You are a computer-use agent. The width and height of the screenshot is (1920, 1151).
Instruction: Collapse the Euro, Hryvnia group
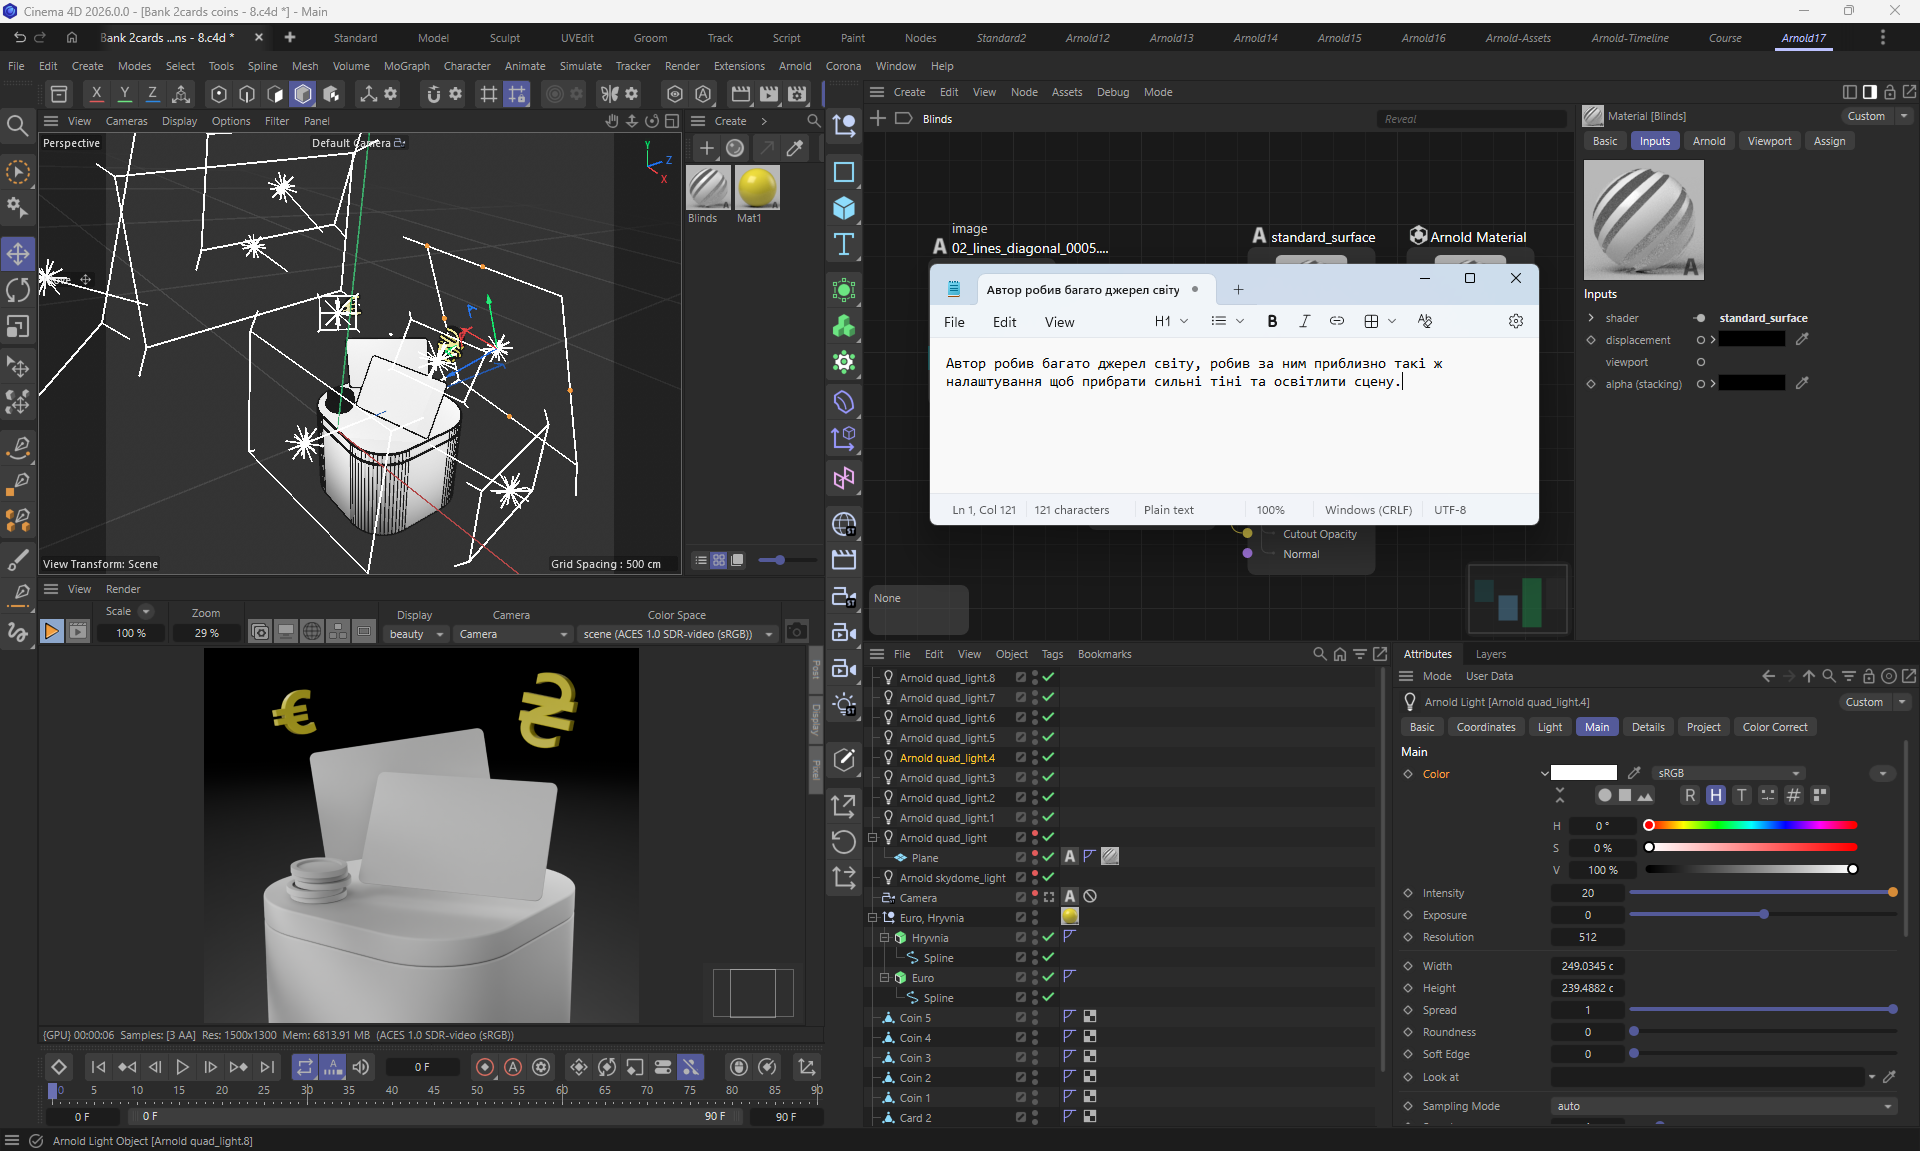[x=872, y=917]
